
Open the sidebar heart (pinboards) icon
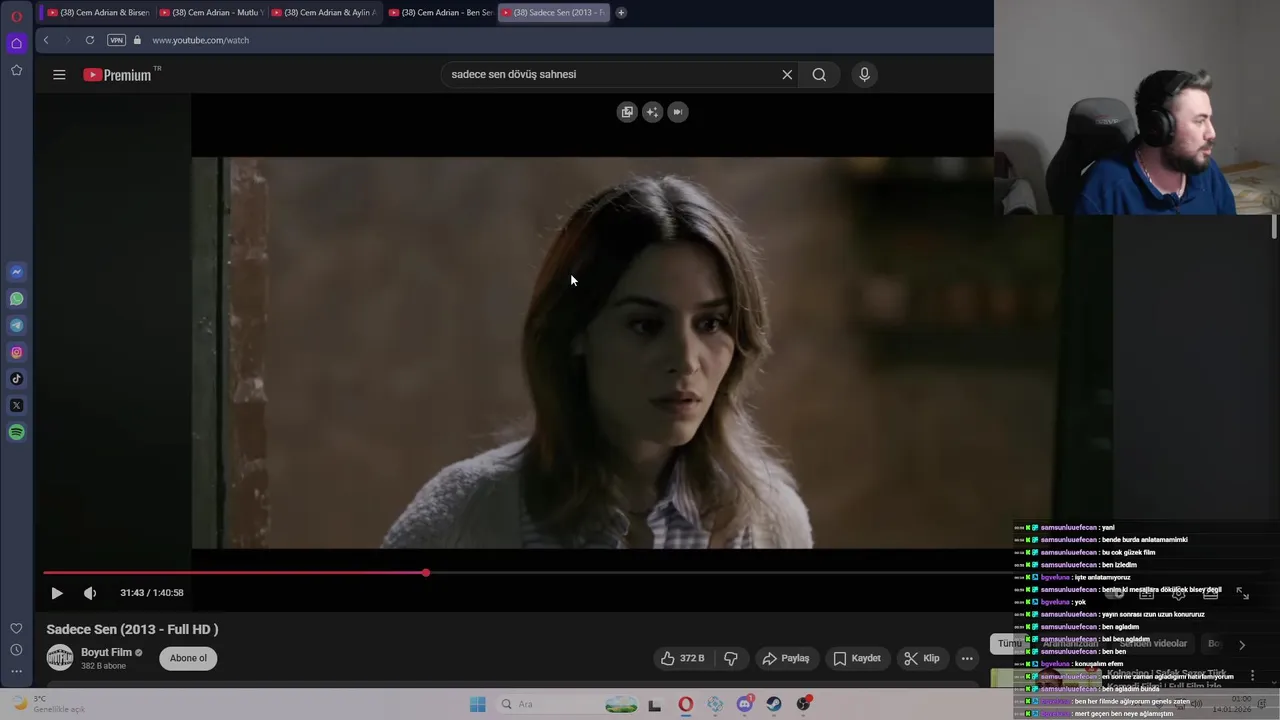[16, 628]
